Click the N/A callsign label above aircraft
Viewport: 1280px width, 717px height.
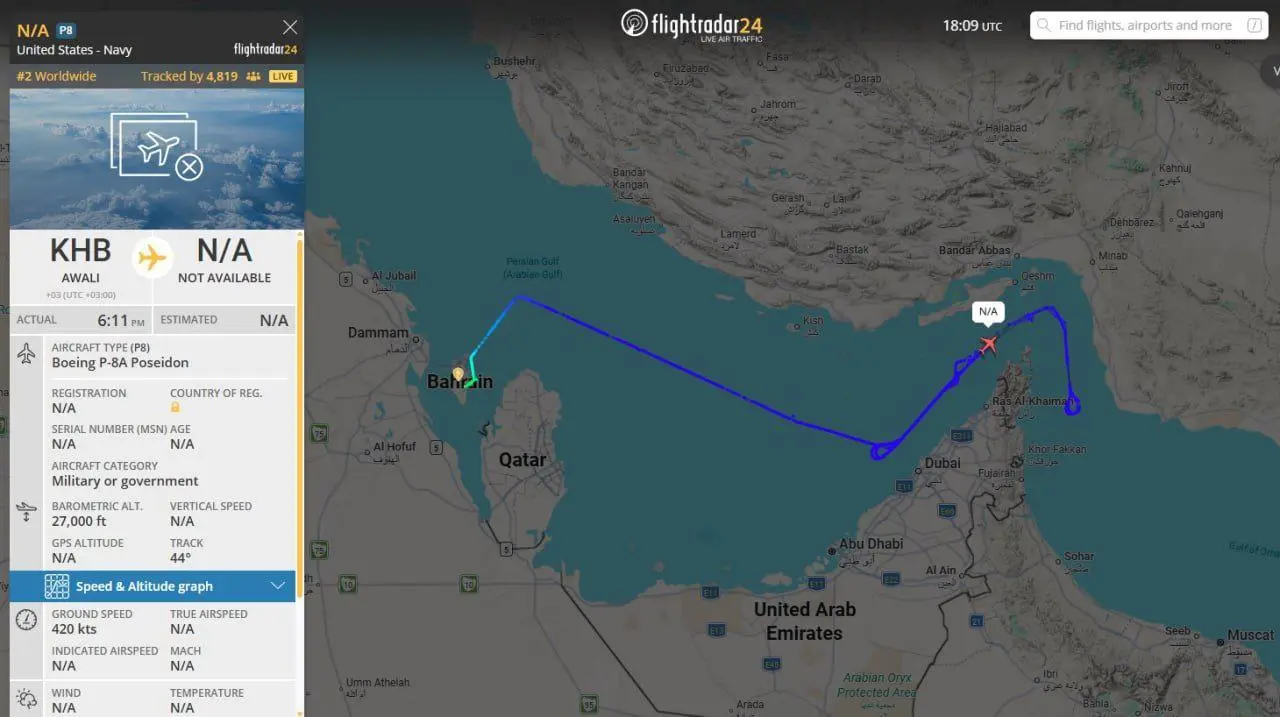(988, 312)
